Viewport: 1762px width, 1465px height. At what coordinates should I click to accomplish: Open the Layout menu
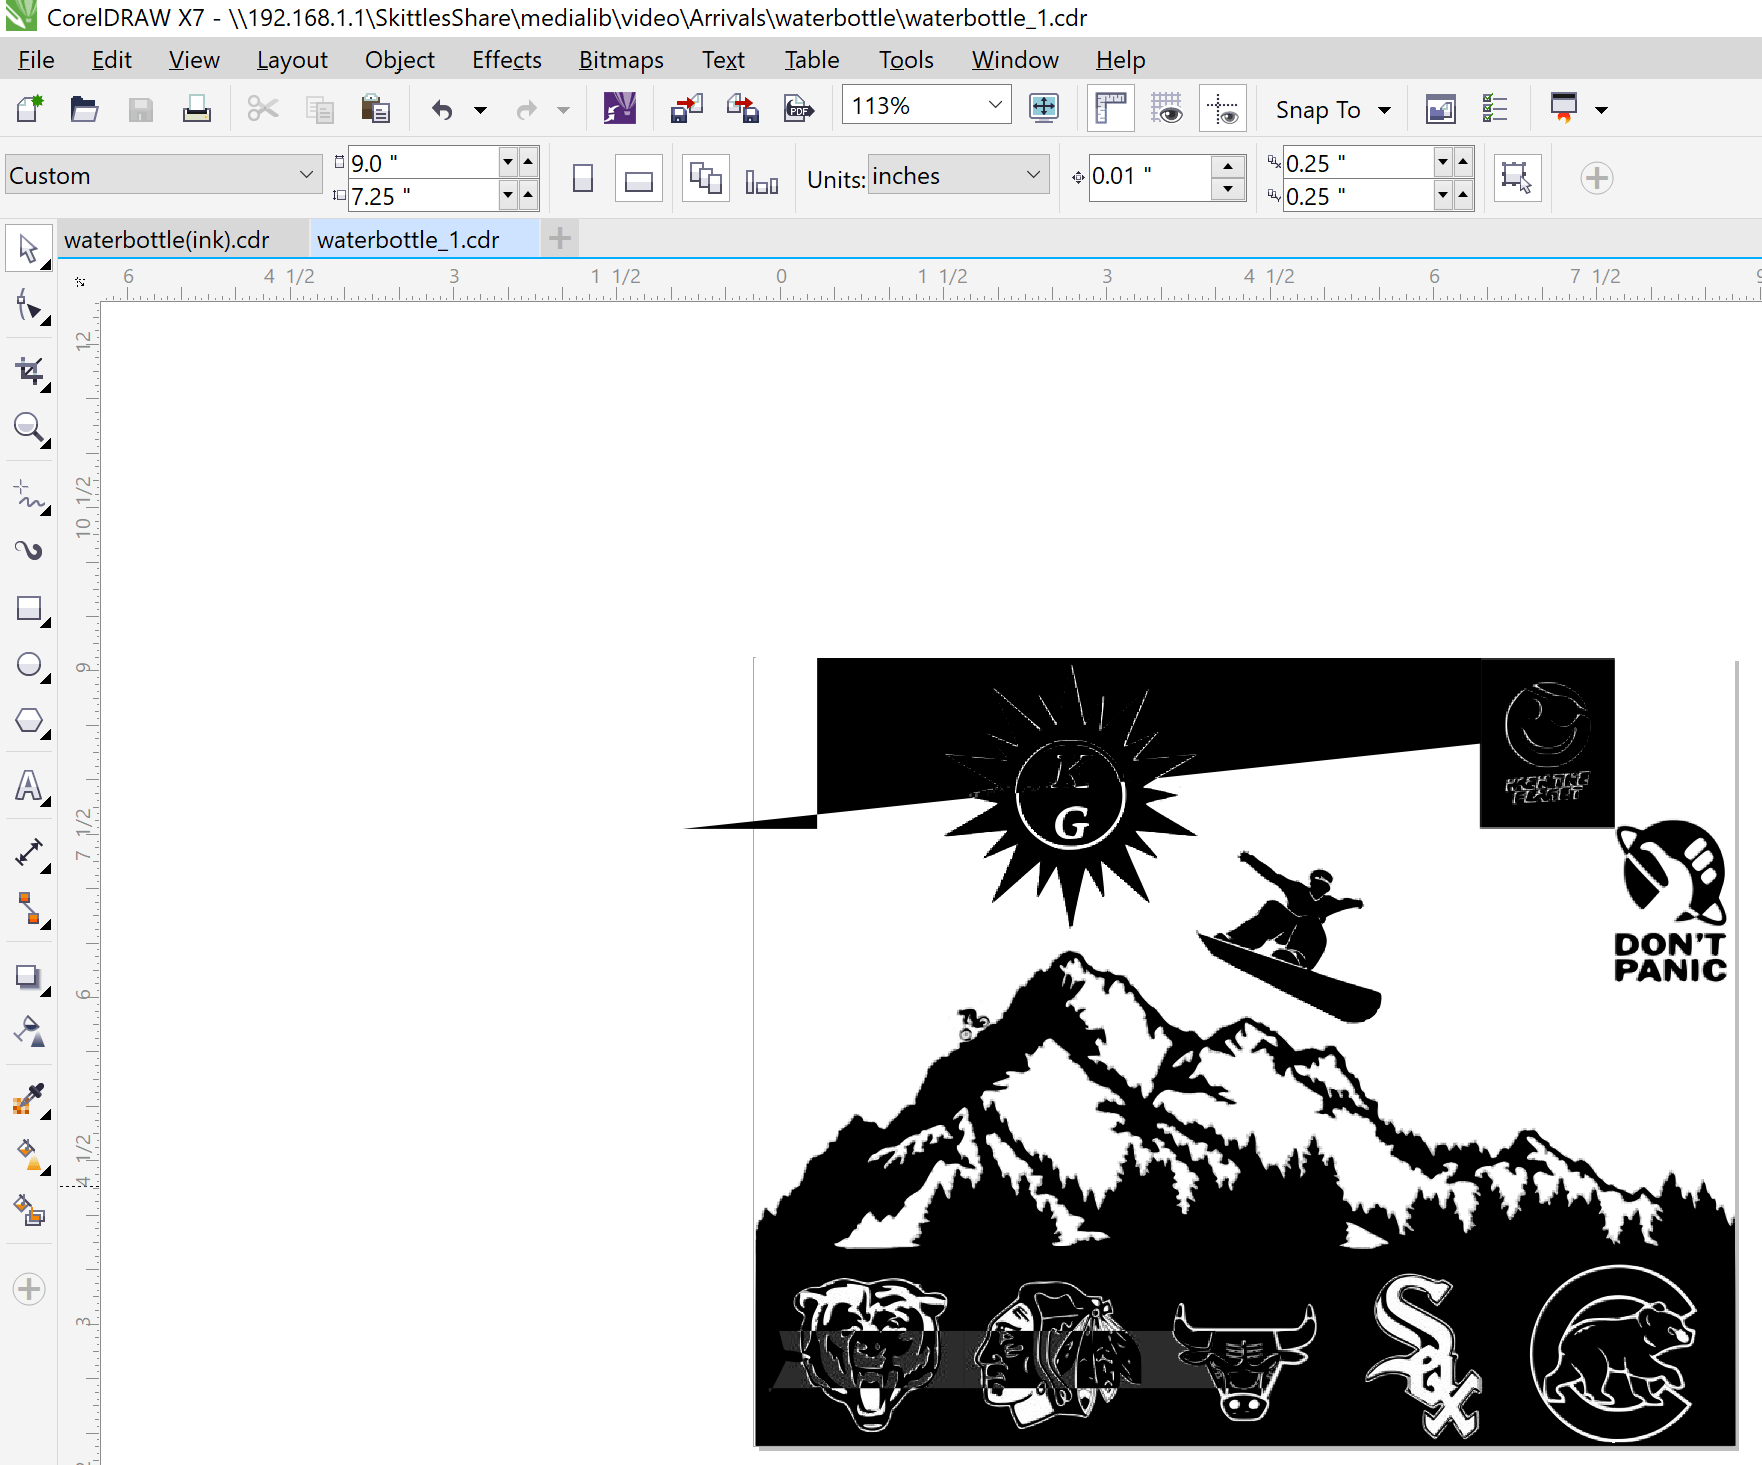[292, 60]
